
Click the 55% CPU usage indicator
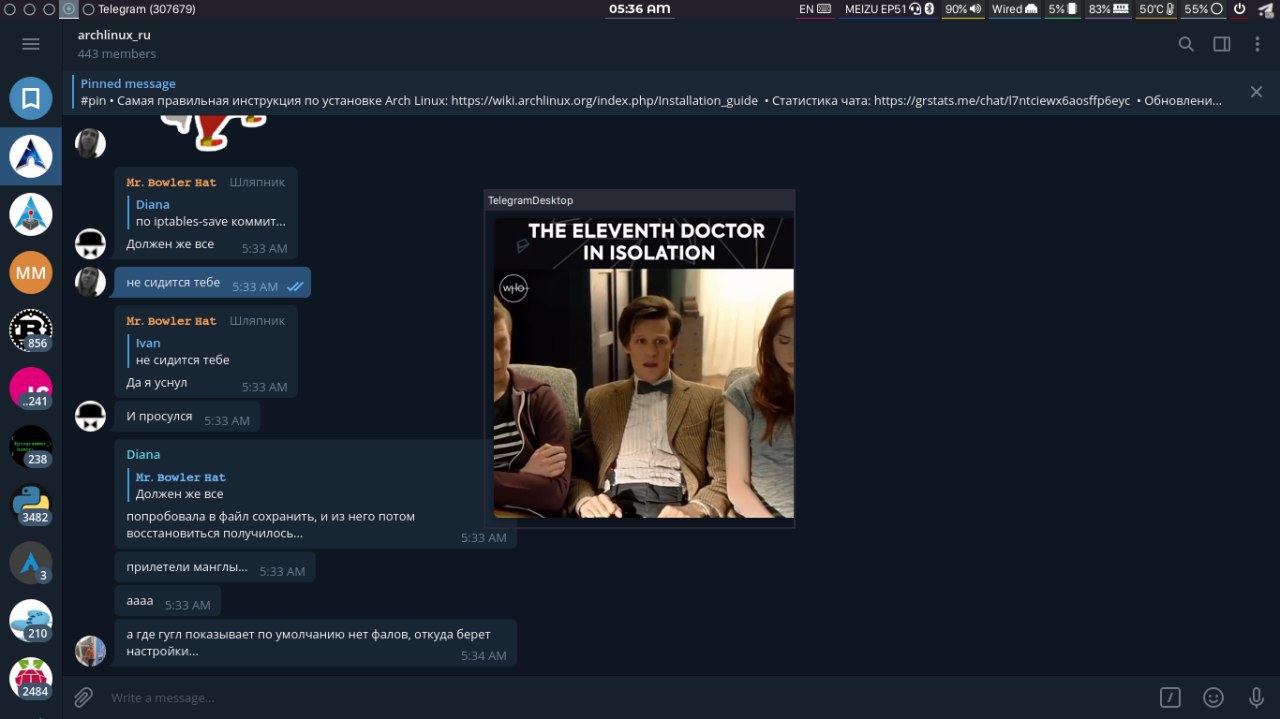pyautogui.click(x=1204, y=9)
